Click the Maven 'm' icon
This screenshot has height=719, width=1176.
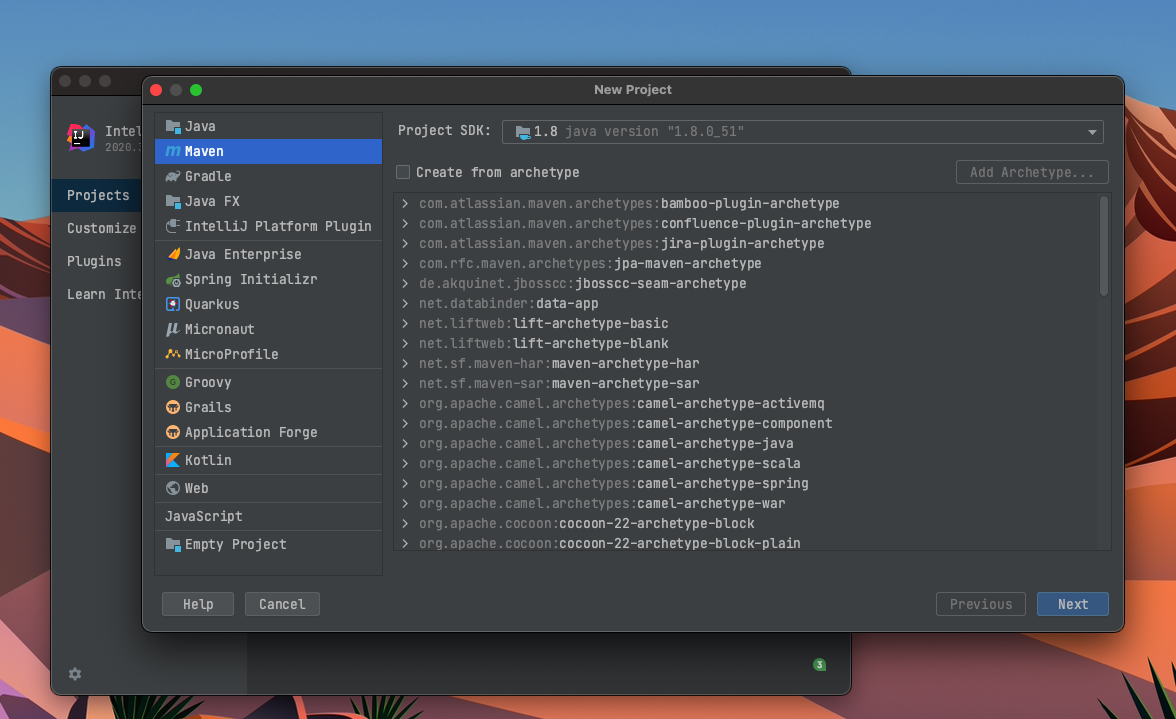coord(173,151)
